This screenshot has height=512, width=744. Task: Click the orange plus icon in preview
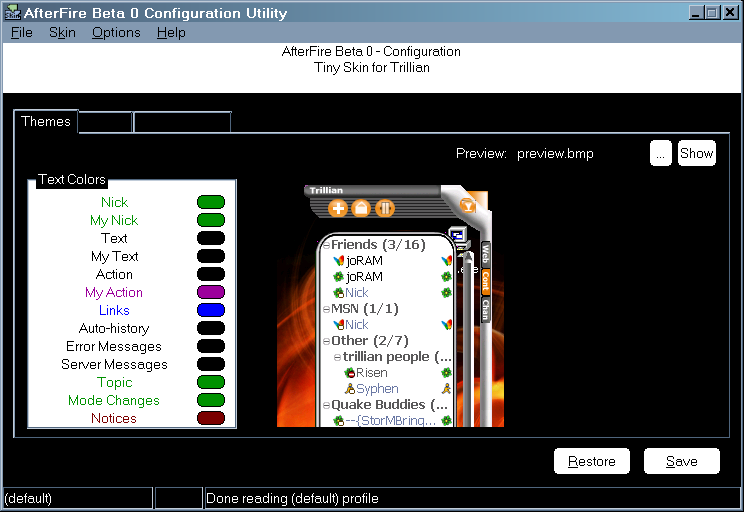[x=338, y=208]
